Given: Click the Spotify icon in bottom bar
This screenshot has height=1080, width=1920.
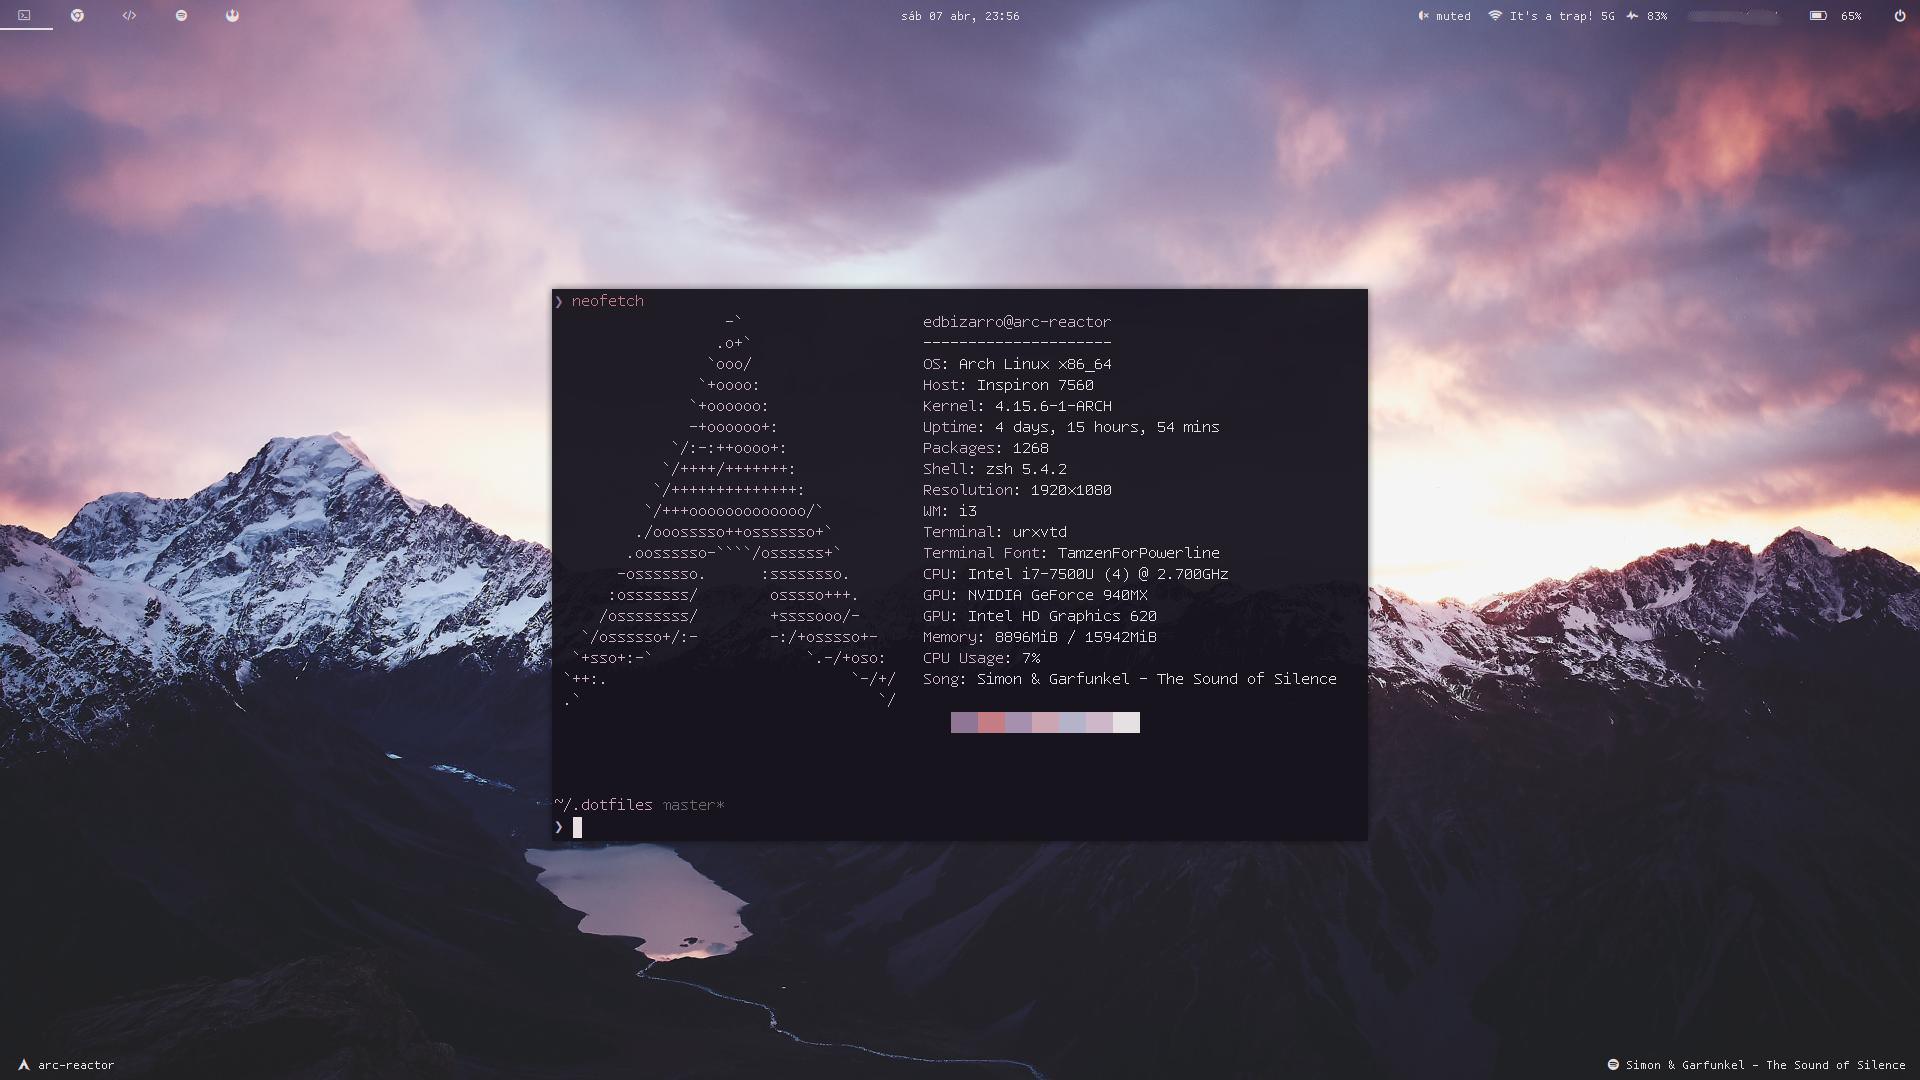Looking at the screenshot, I should 1612,1065.
